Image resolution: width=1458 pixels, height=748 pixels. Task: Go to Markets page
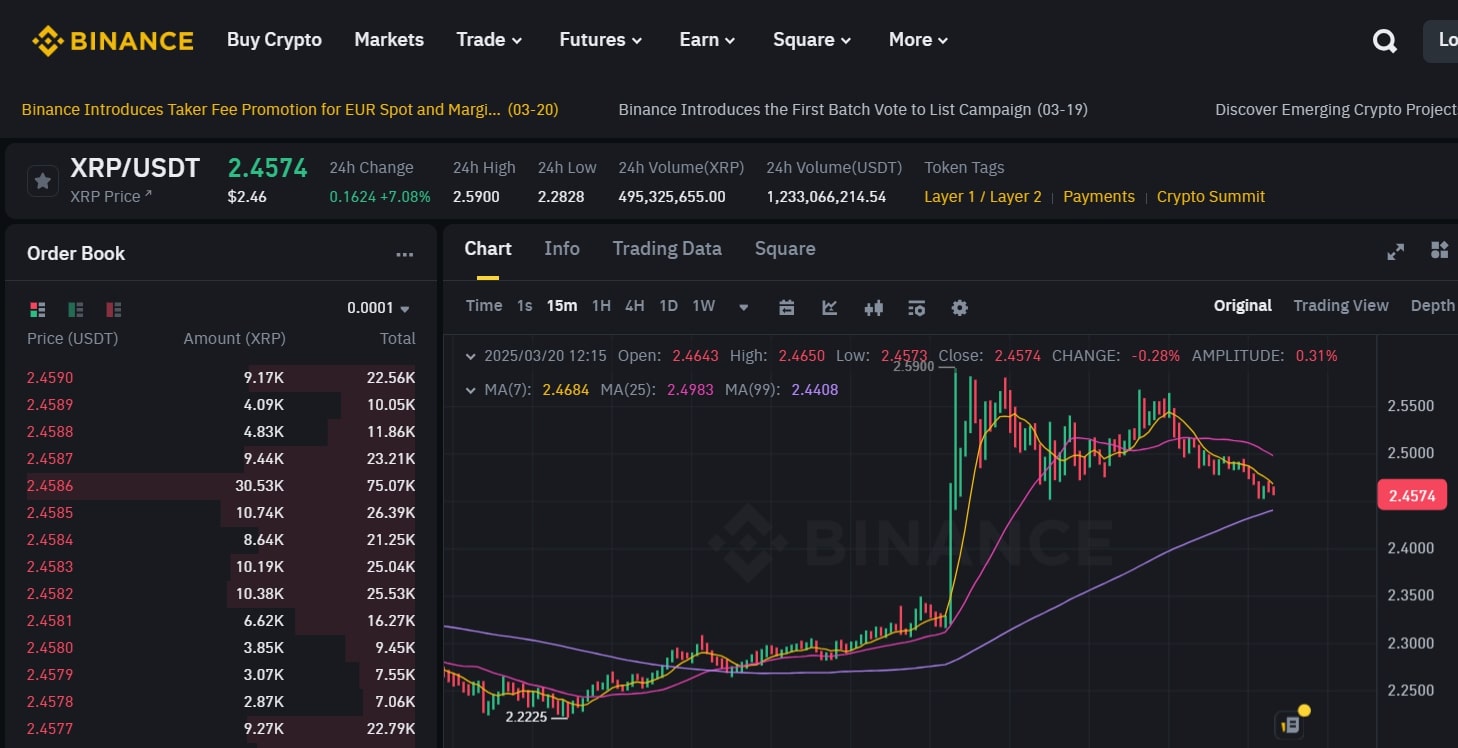389,40
